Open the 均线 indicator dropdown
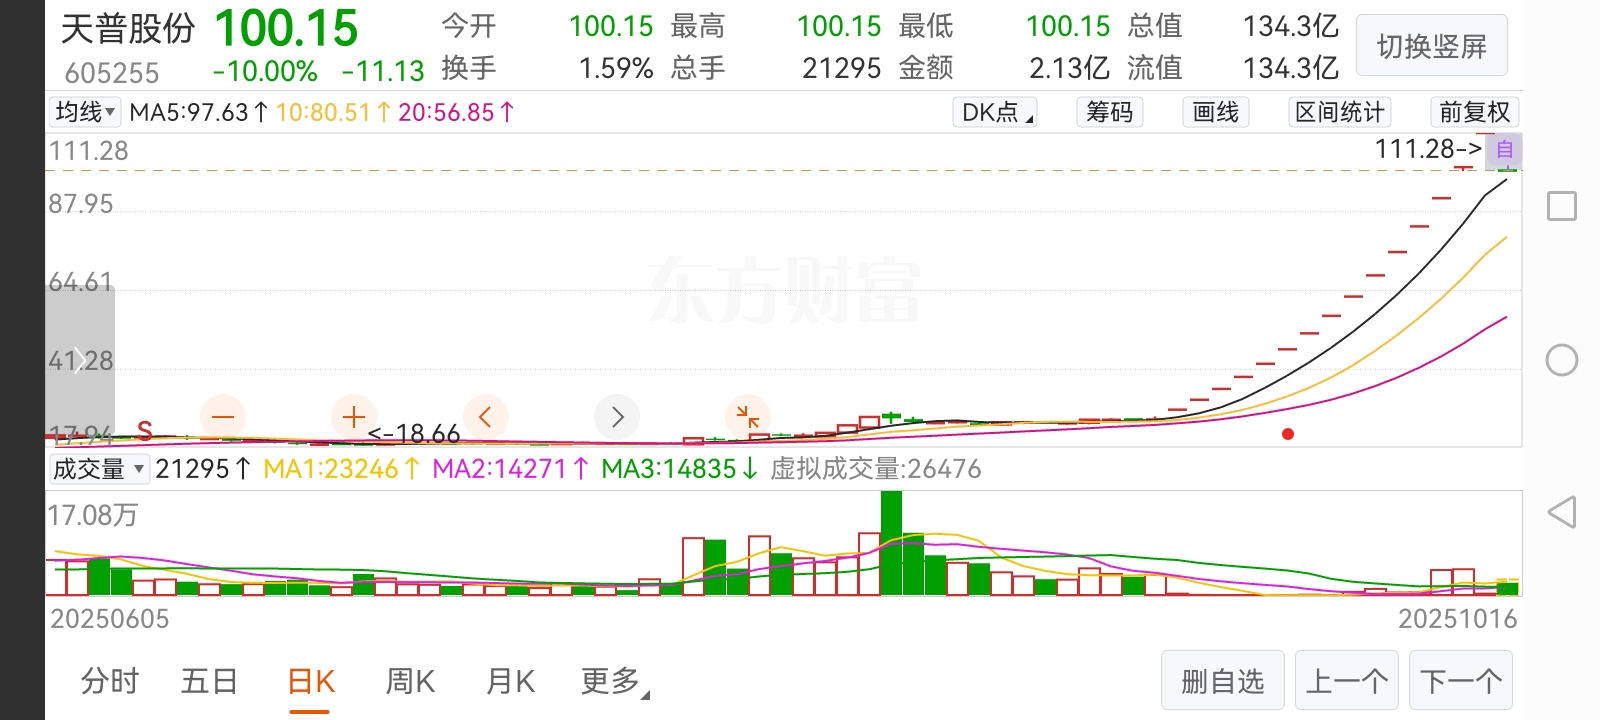 (85, 112)
